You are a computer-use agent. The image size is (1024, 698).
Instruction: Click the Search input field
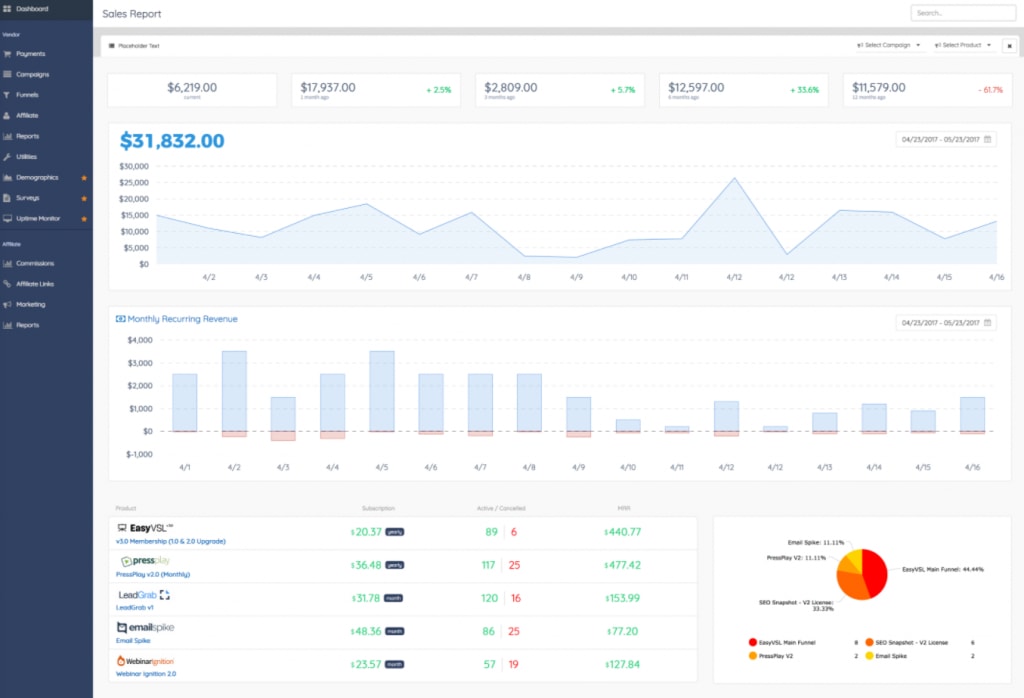[x=963, y=13]
